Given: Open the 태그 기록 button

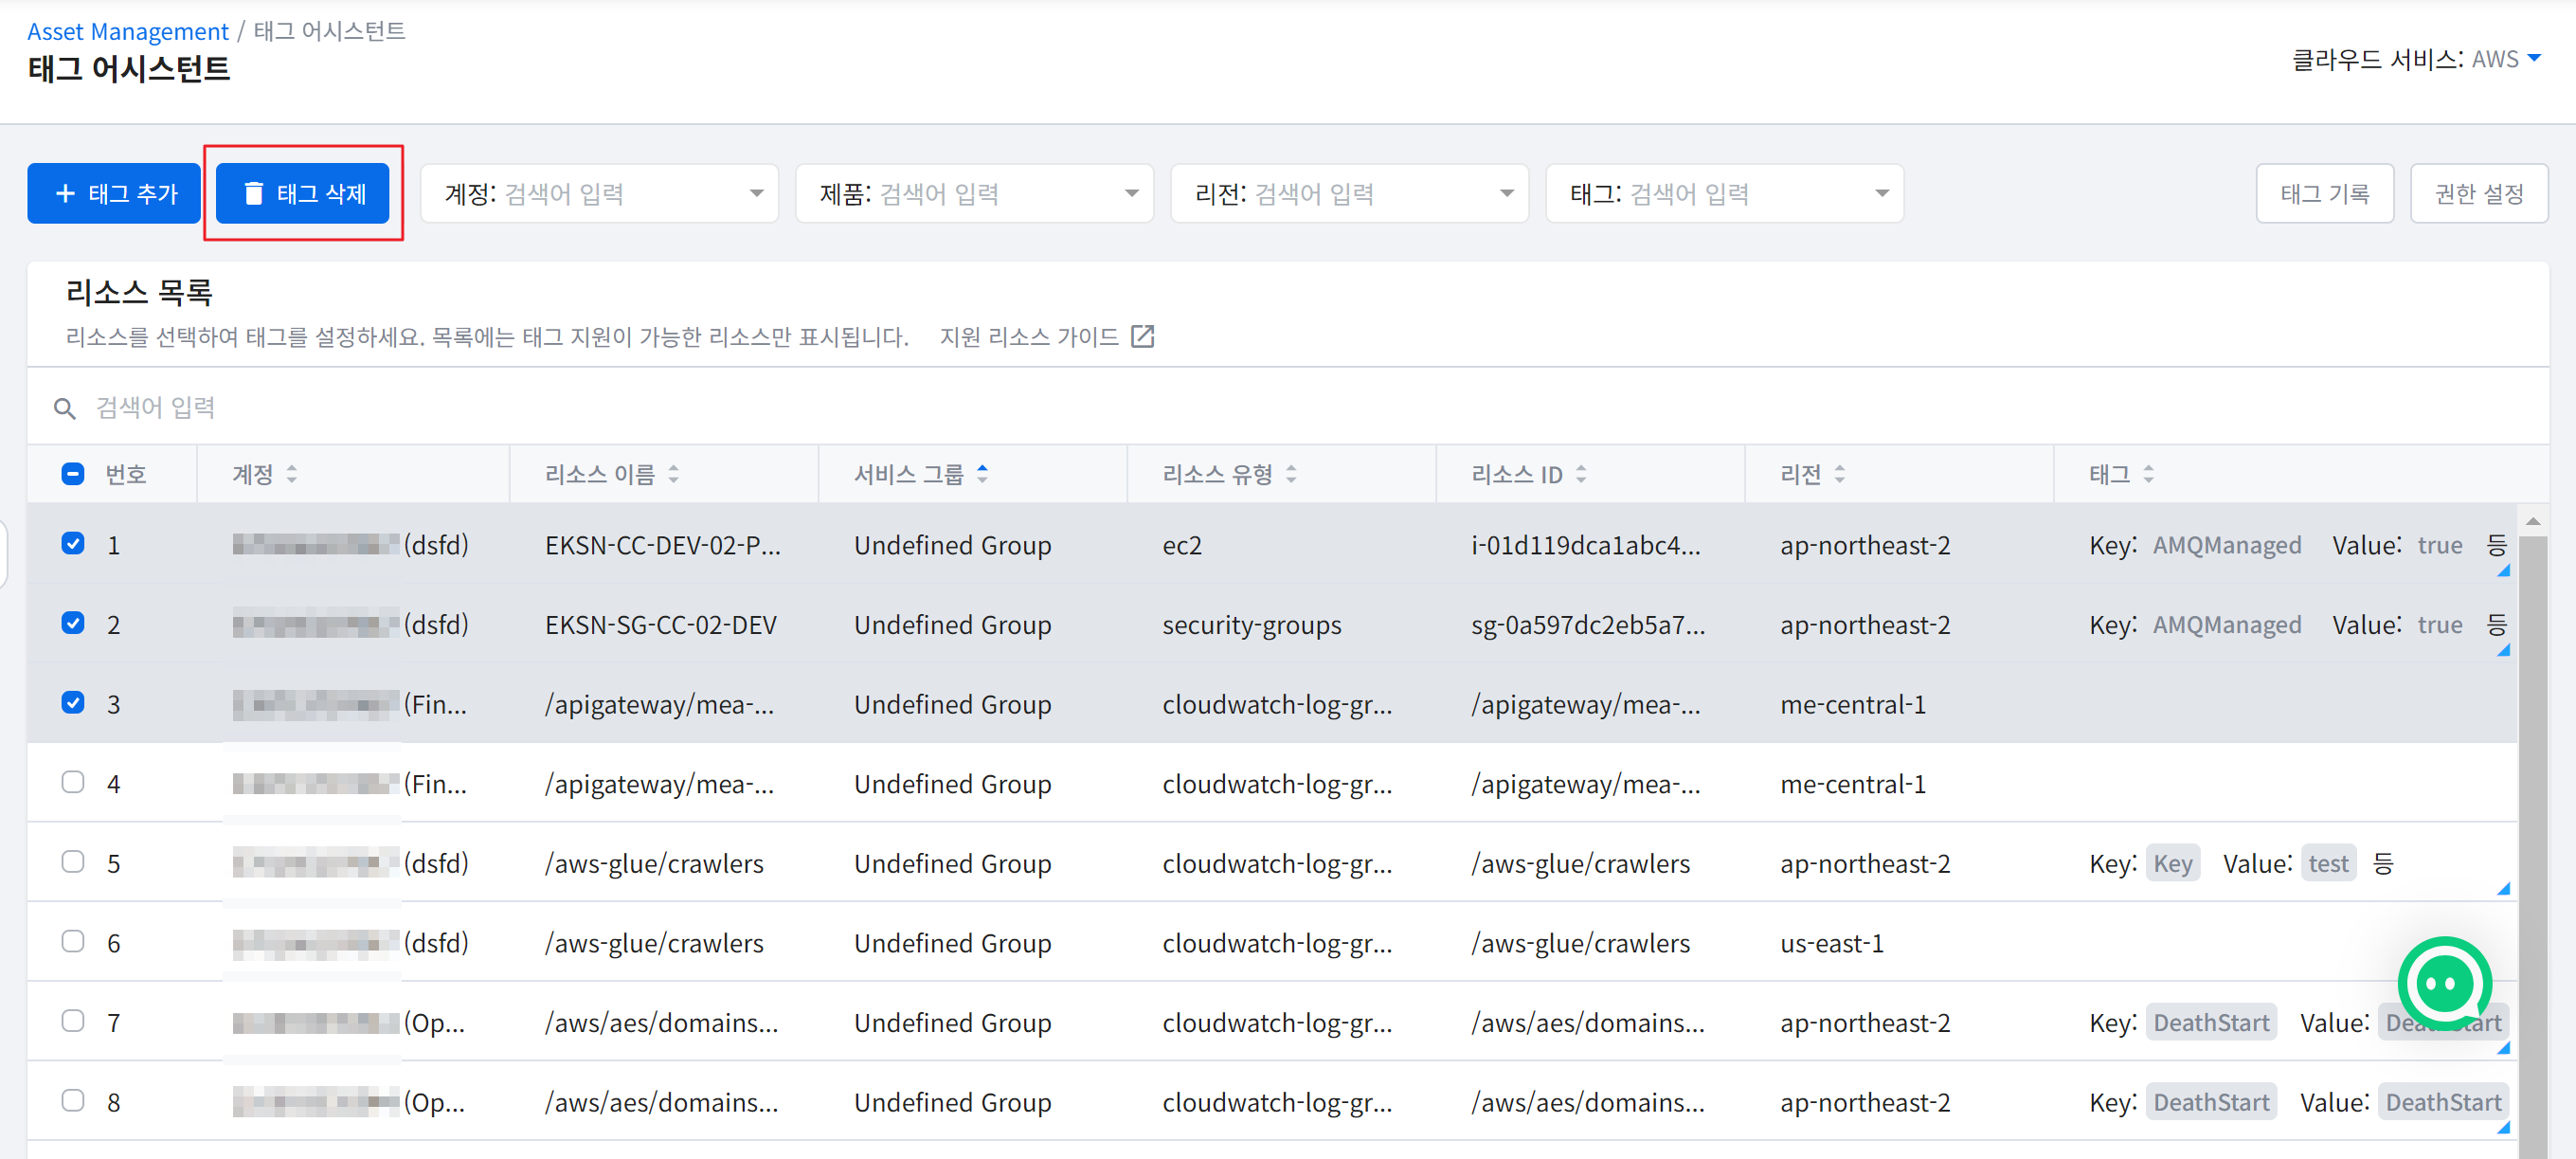Looking at the screenshot, I should (x=2324, y=193).
